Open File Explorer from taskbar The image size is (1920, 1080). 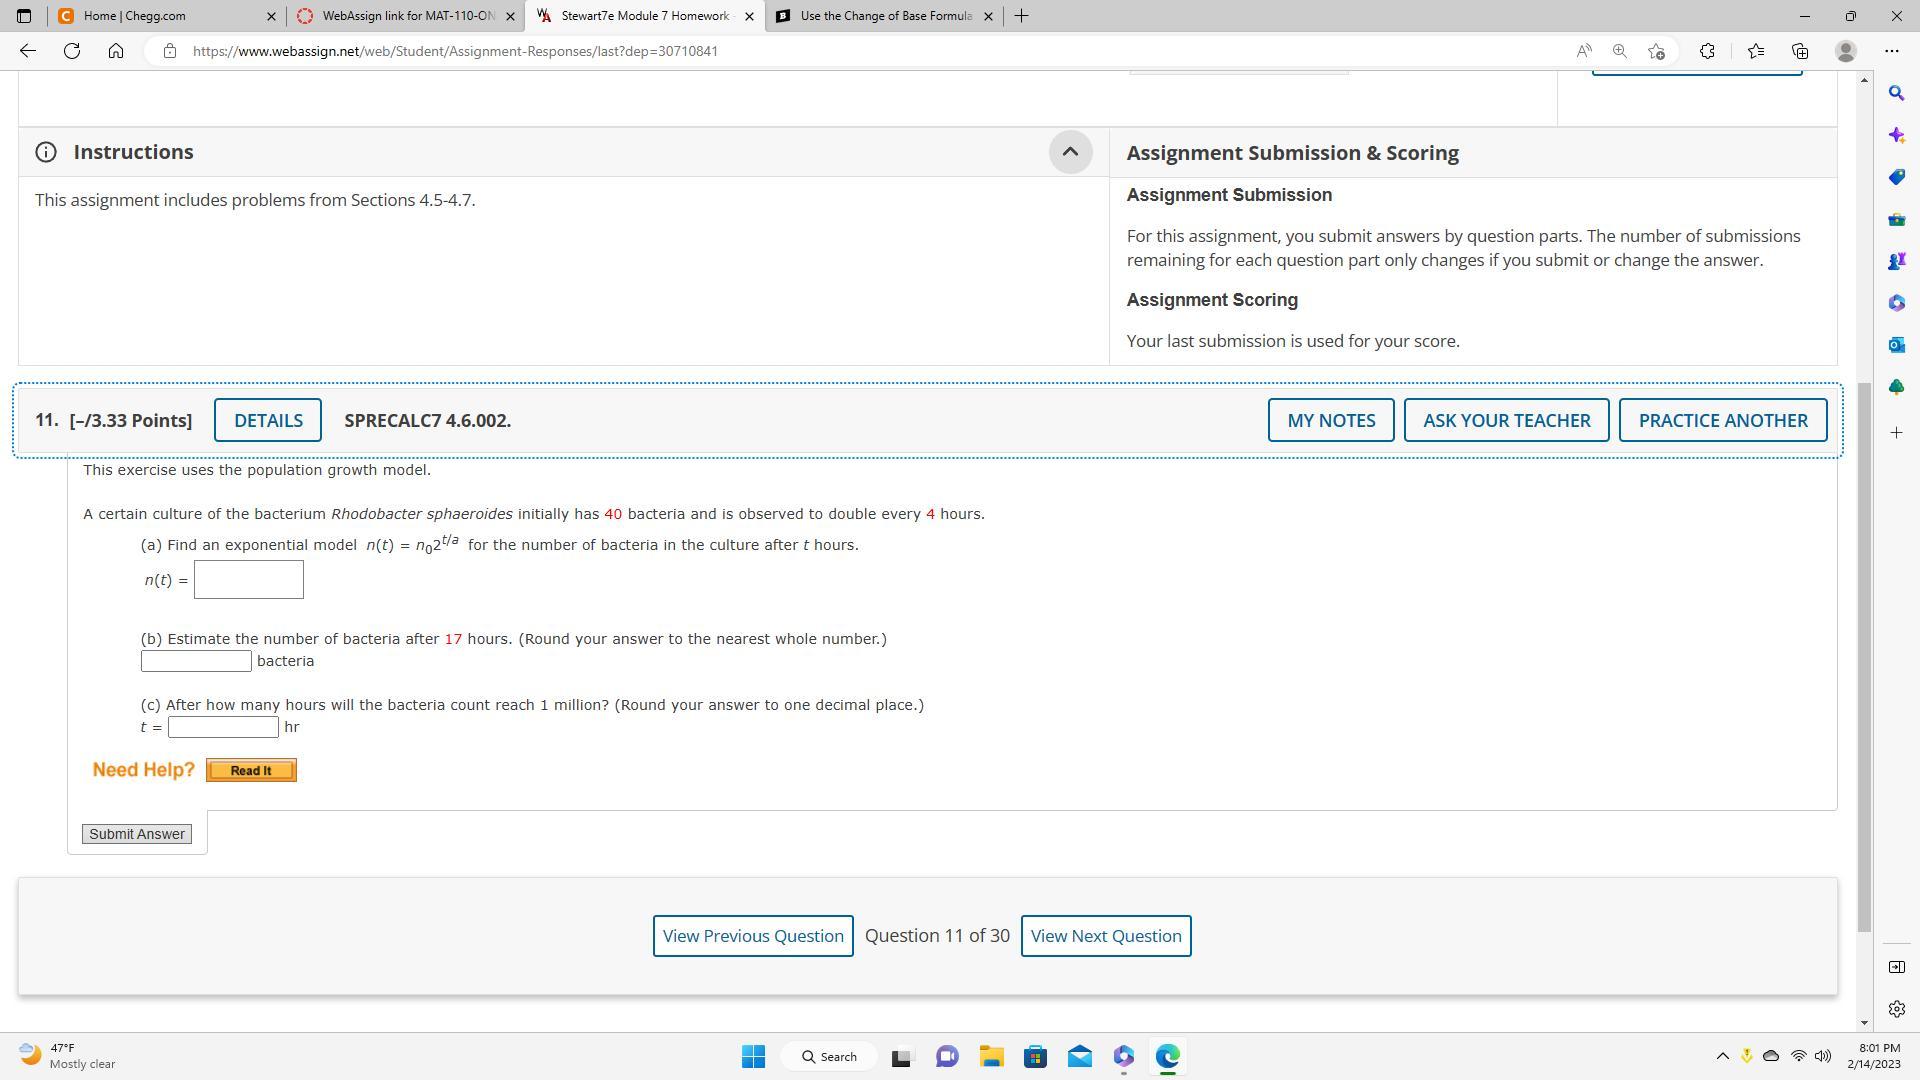click(991, 1056)
